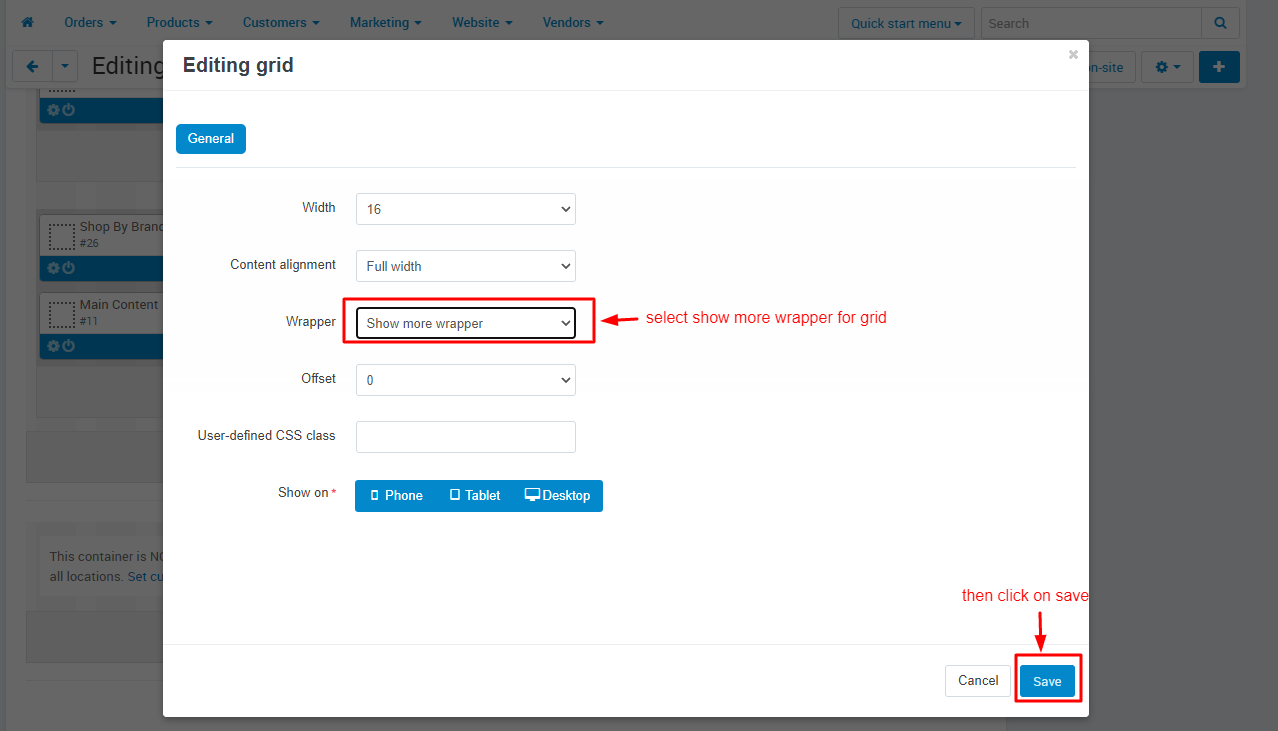Click the plus add button at top right
The image size is (1278, 731).
1219,67
